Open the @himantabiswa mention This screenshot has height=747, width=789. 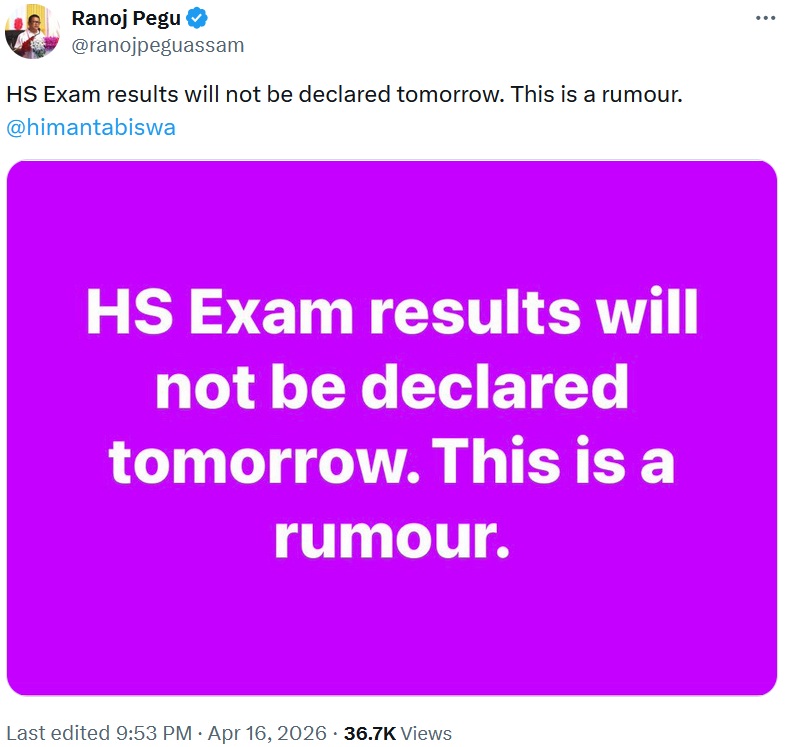click(x=91, y=128)
